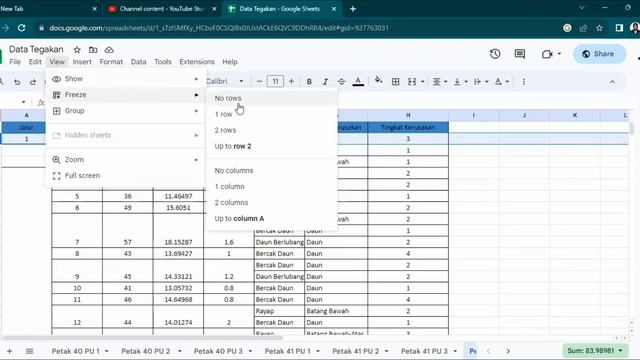Move document using folder icon
This screenshot has width=640, height=360.
(x=93, y=50)
